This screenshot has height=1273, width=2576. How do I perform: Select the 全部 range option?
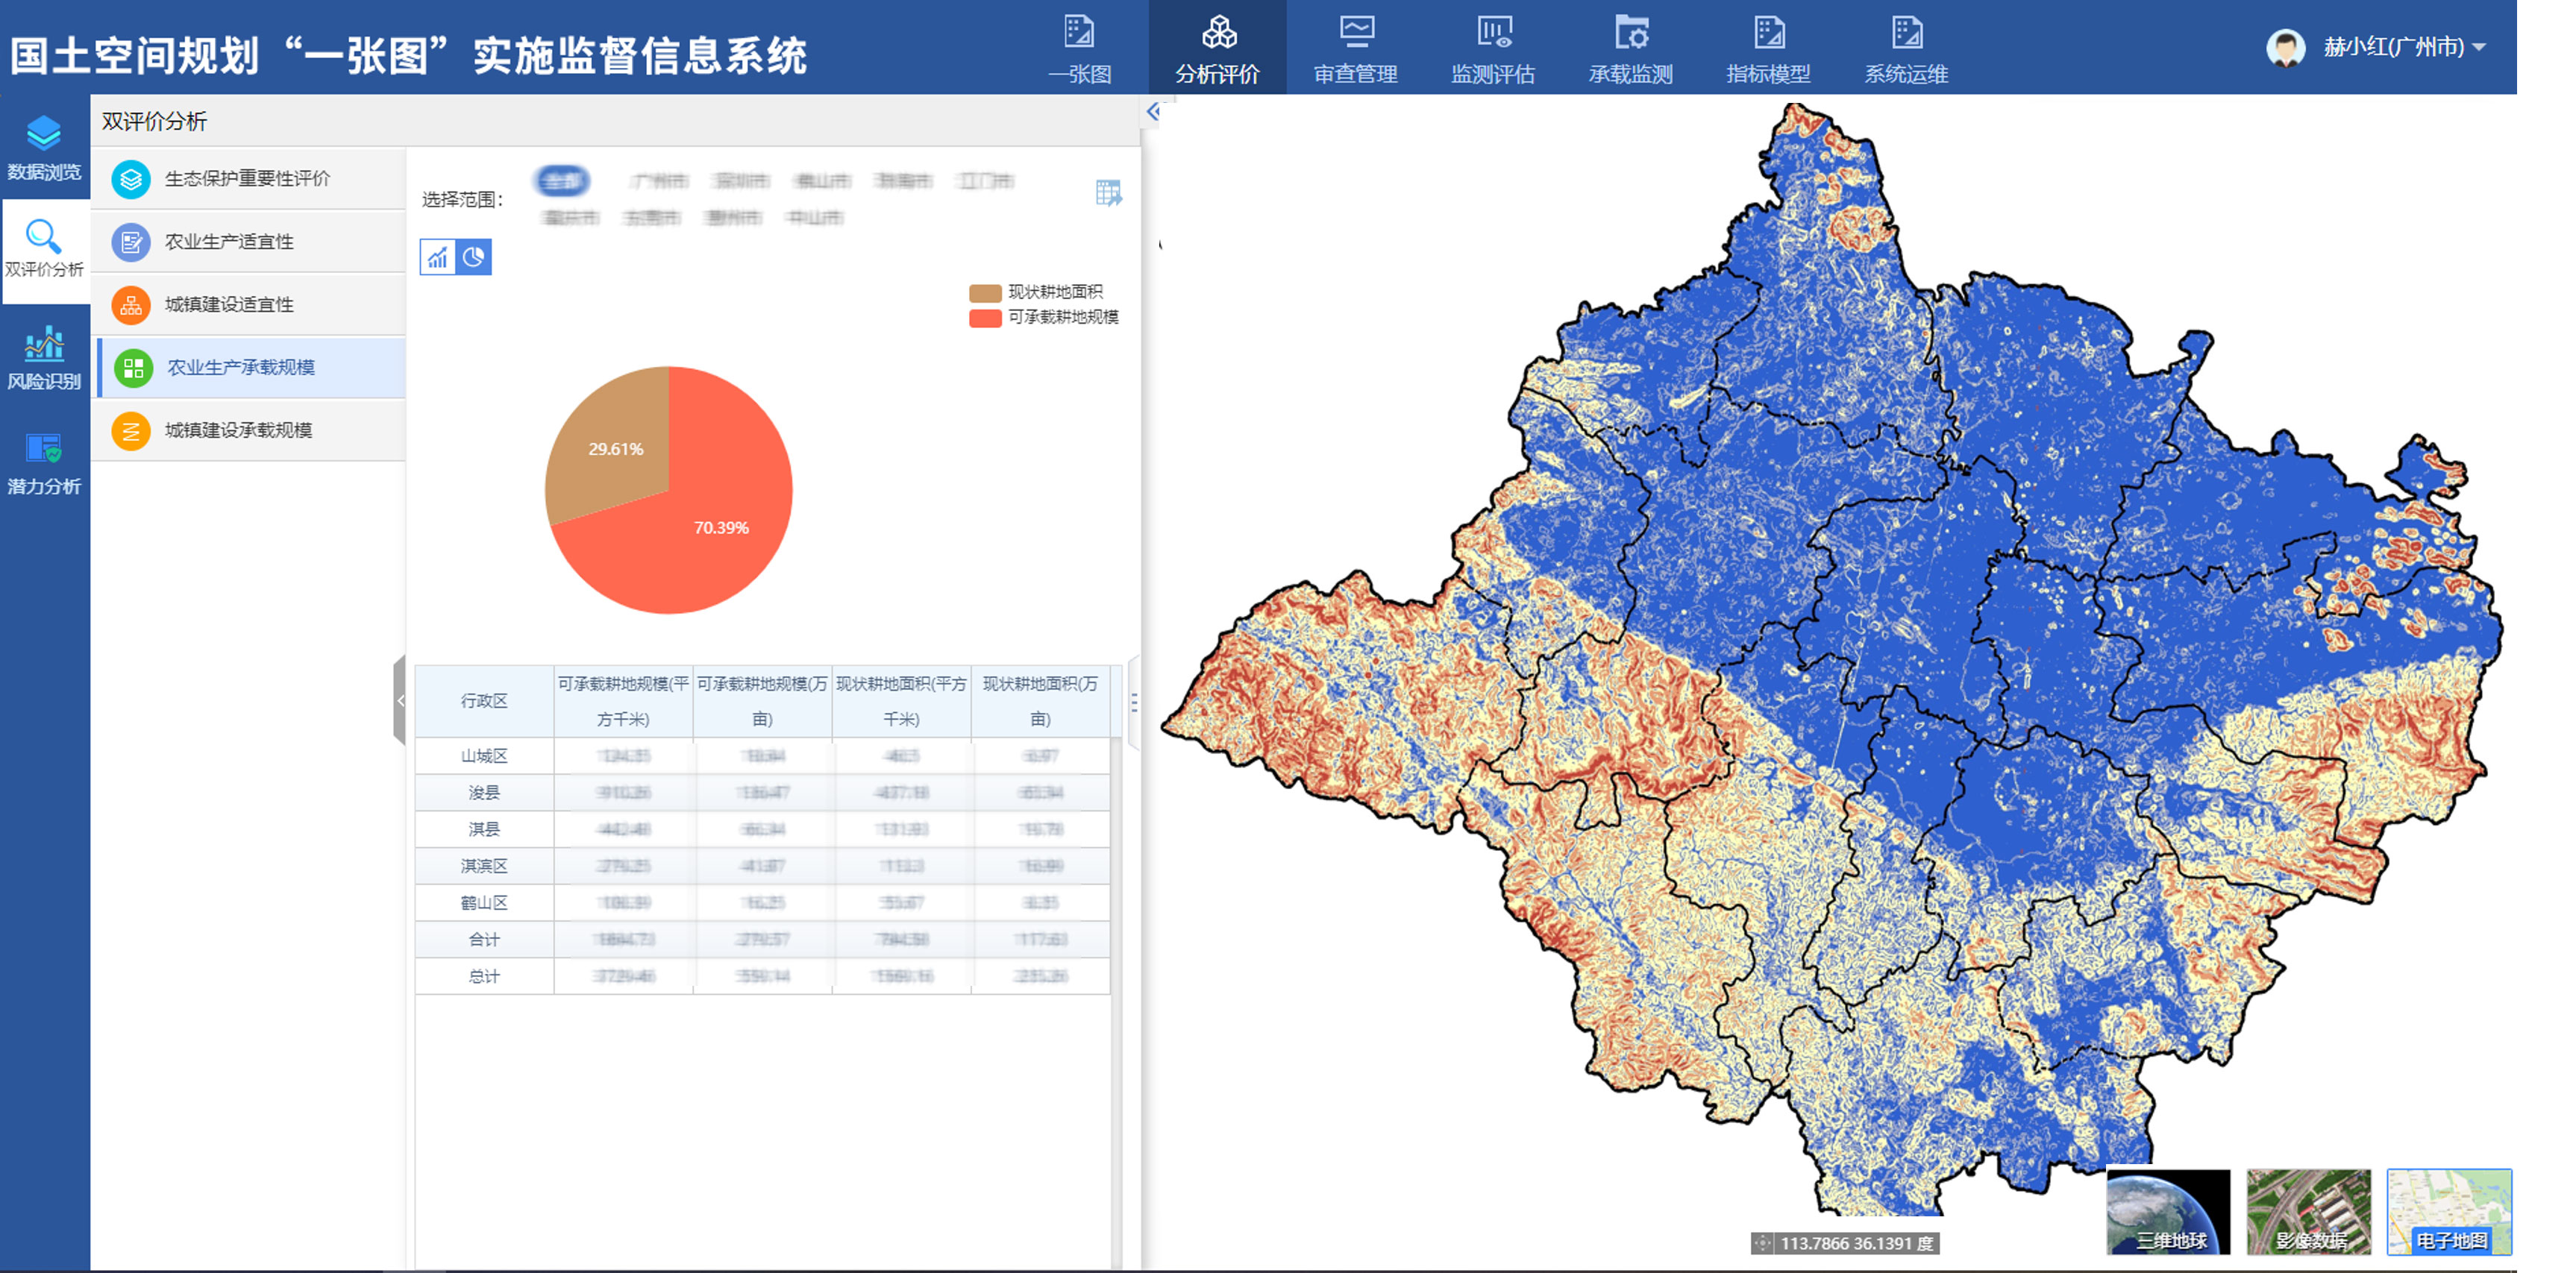562,181
